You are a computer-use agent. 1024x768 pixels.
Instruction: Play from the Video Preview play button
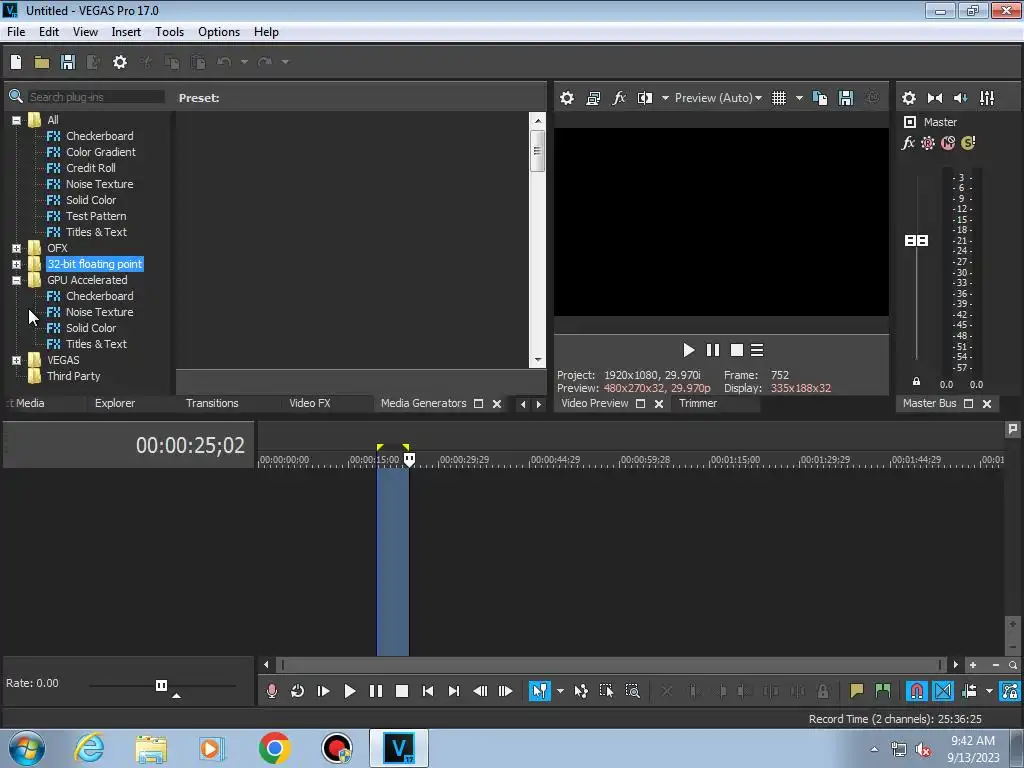688,351
